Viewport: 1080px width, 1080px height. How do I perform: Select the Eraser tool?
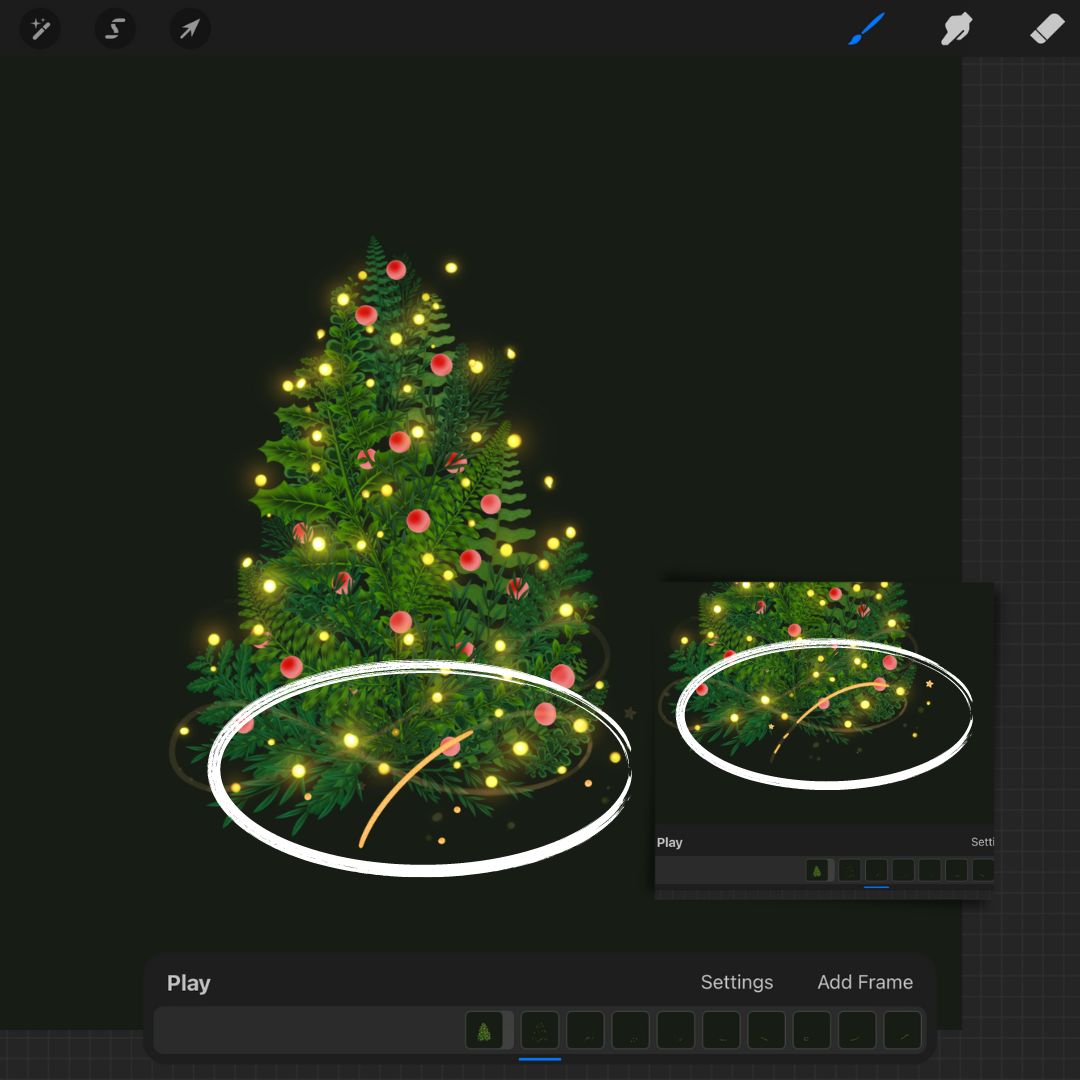(1046, 29)
